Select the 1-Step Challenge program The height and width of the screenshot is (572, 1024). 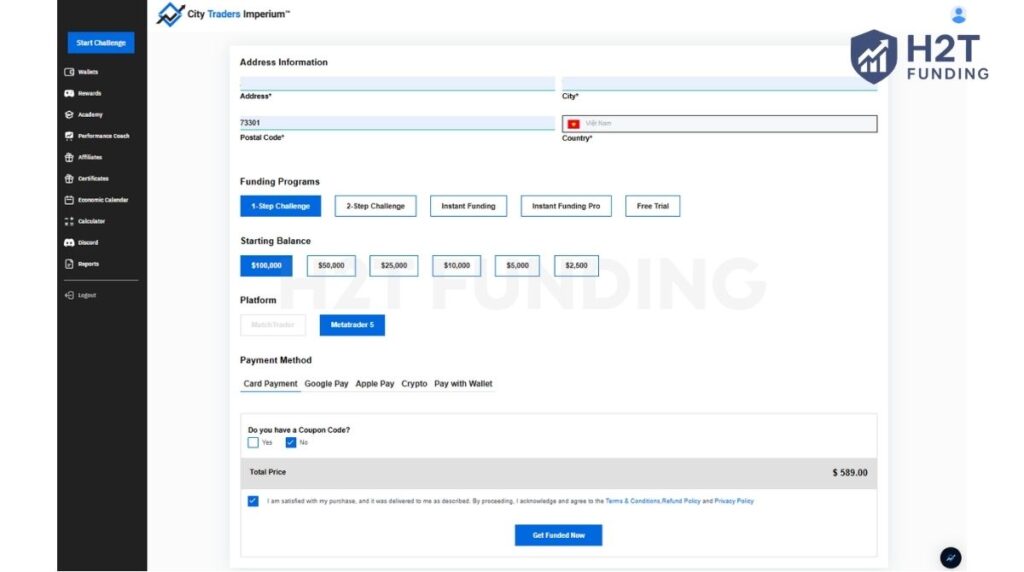click(x=281, y=206)
